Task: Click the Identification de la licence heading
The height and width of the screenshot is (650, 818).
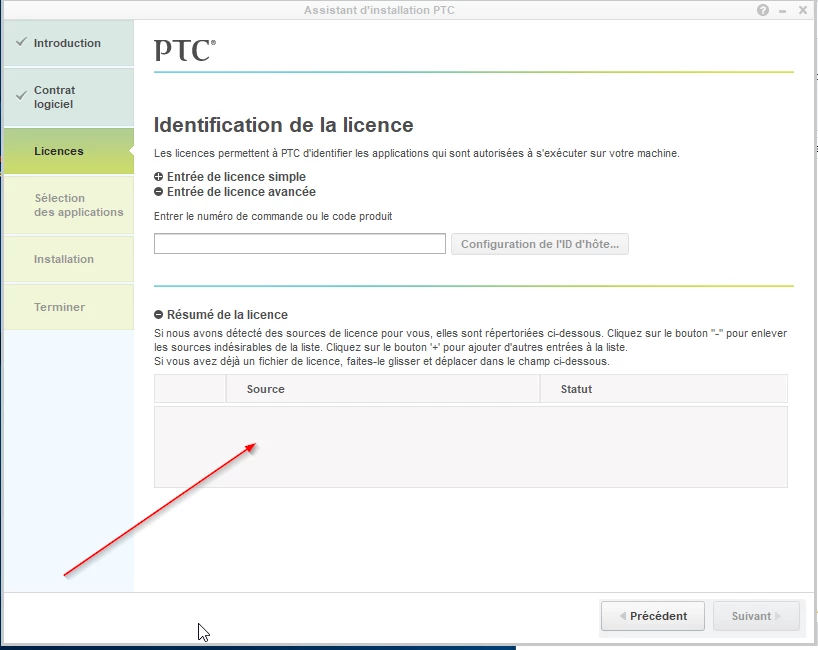Action: coord(283,125)
